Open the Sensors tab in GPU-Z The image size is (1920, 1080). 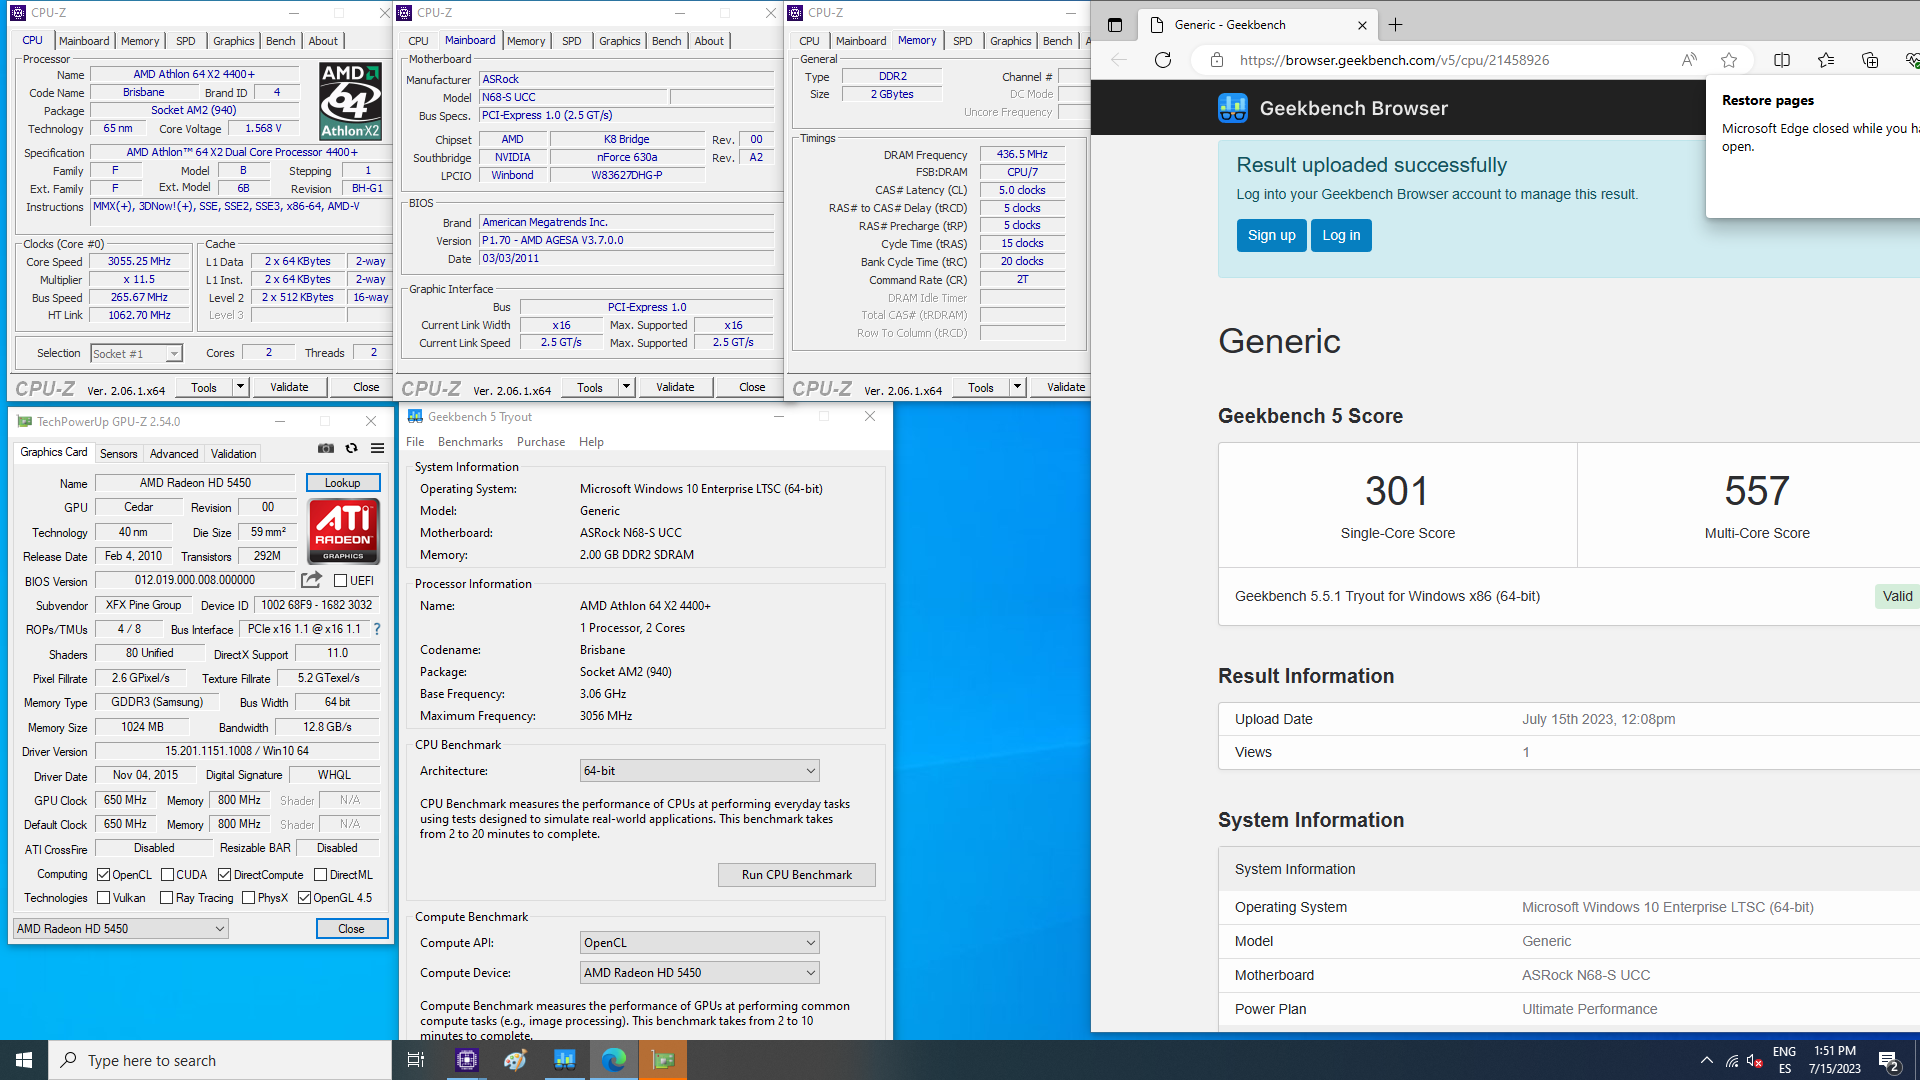119,454
